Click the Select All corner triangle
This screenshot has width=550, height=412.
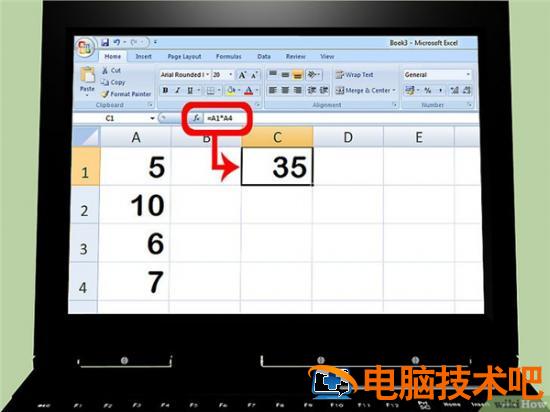(86, 136)
